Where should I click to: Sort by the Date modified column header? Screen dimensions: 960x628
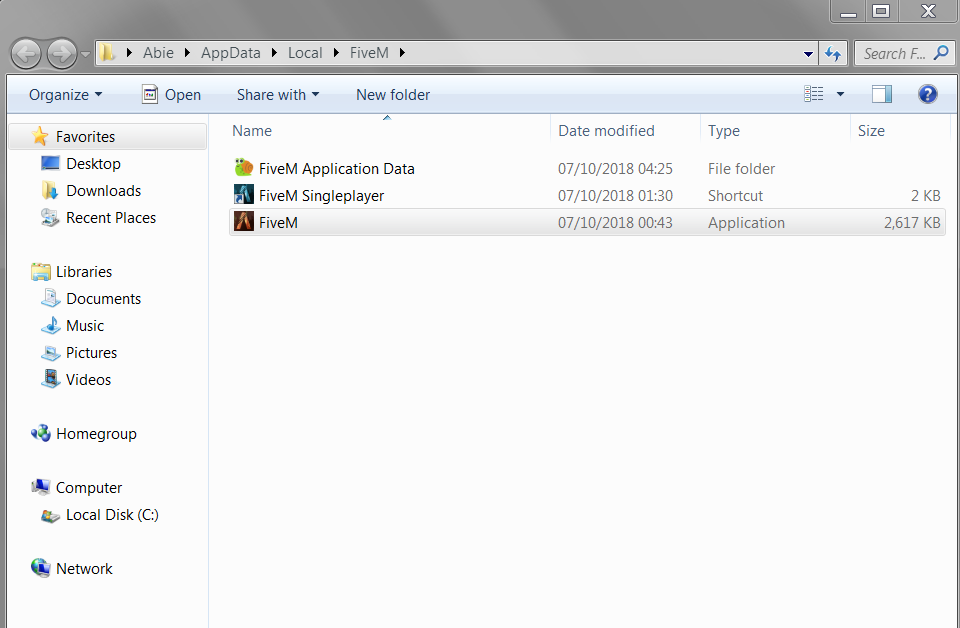[x=625, y=130]
